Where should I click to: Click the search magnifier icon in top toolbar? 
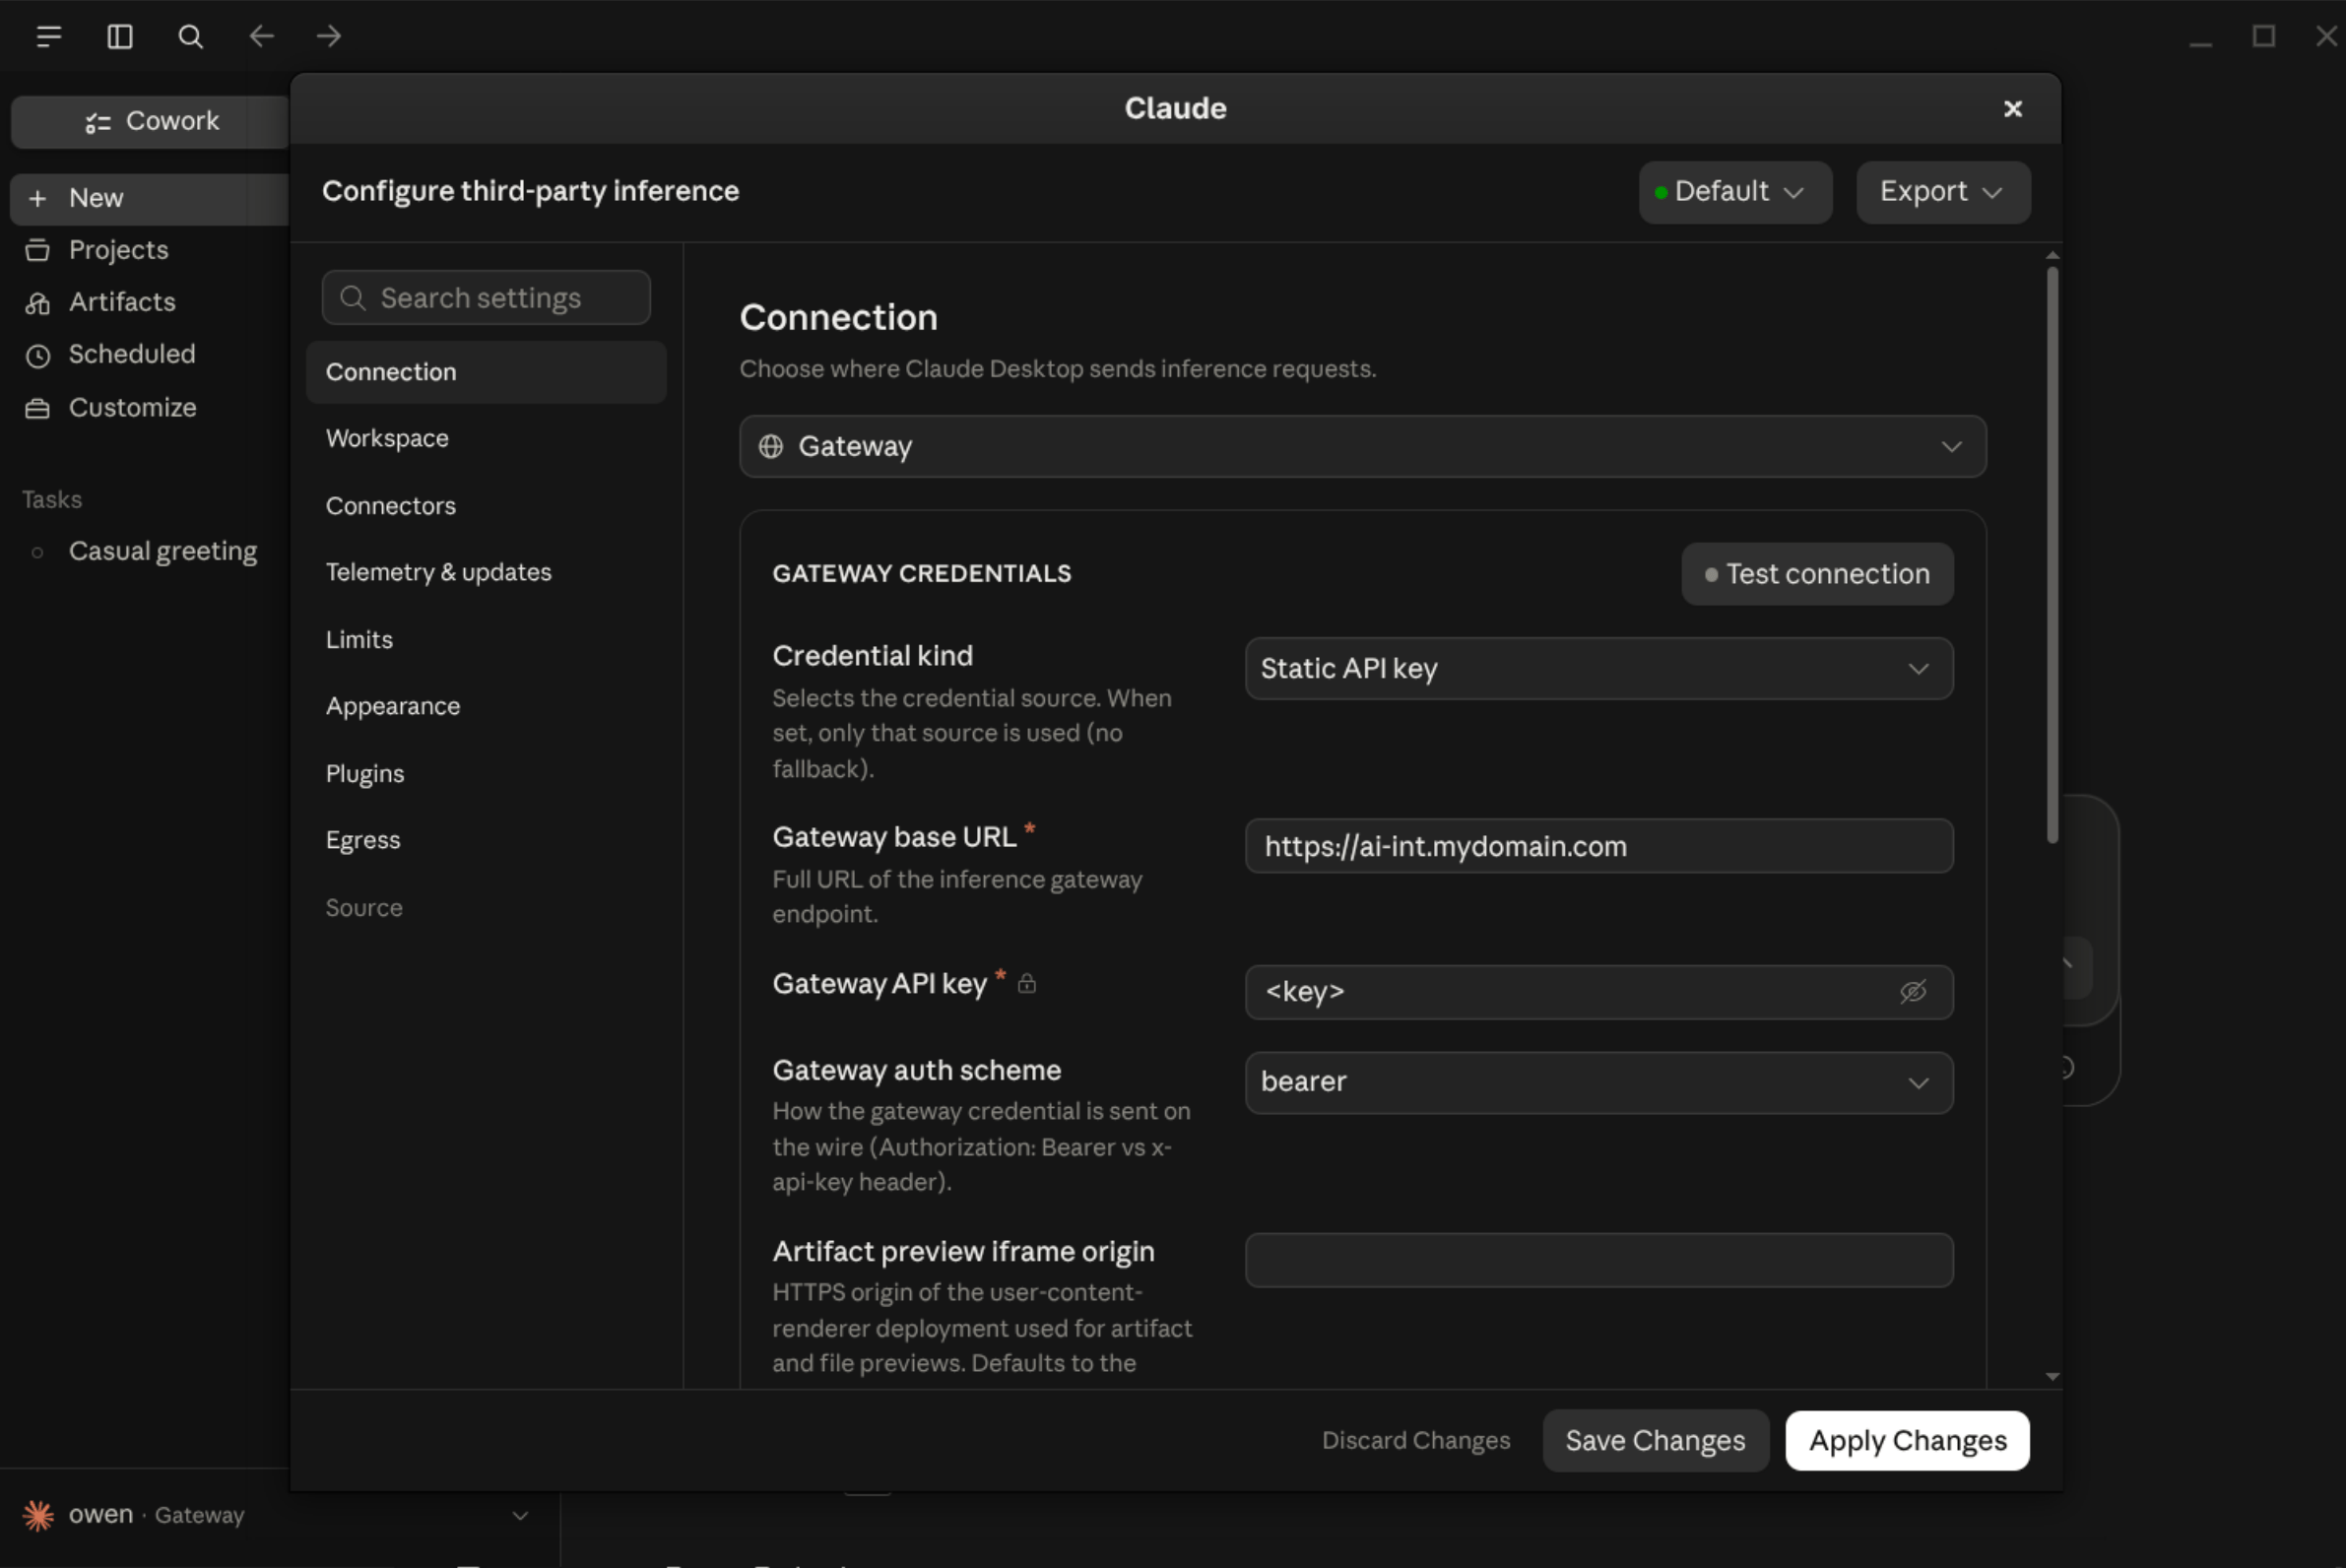point(190,37)
